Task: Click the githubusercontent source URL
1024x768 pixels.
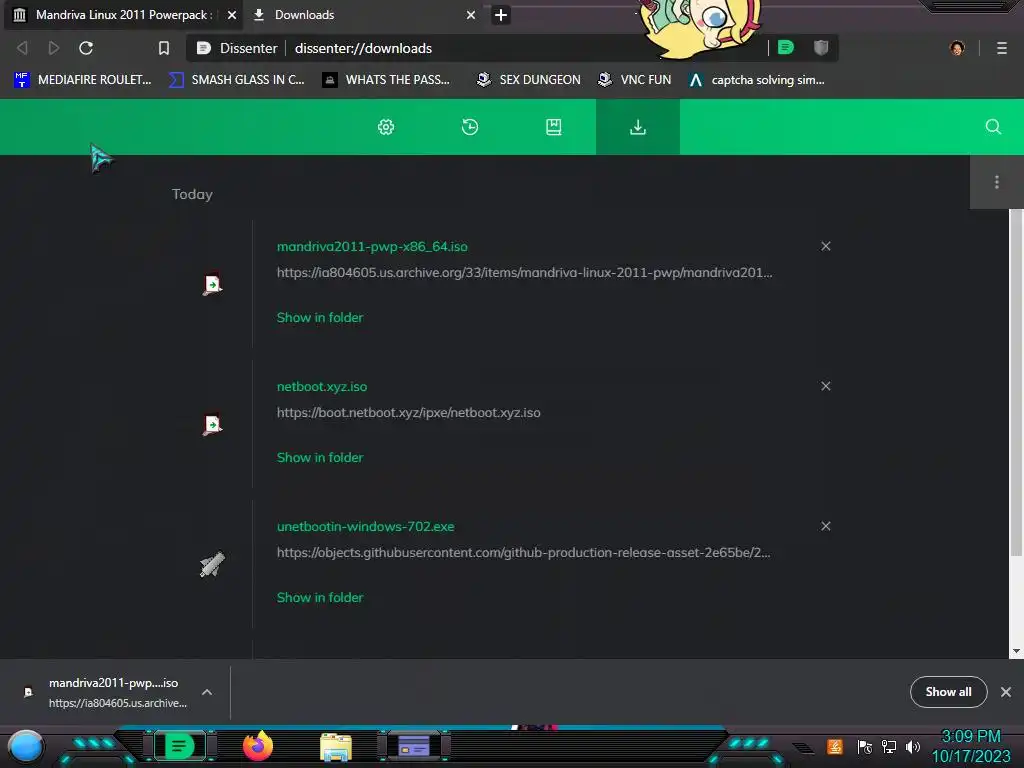Action: click(524, 552)
